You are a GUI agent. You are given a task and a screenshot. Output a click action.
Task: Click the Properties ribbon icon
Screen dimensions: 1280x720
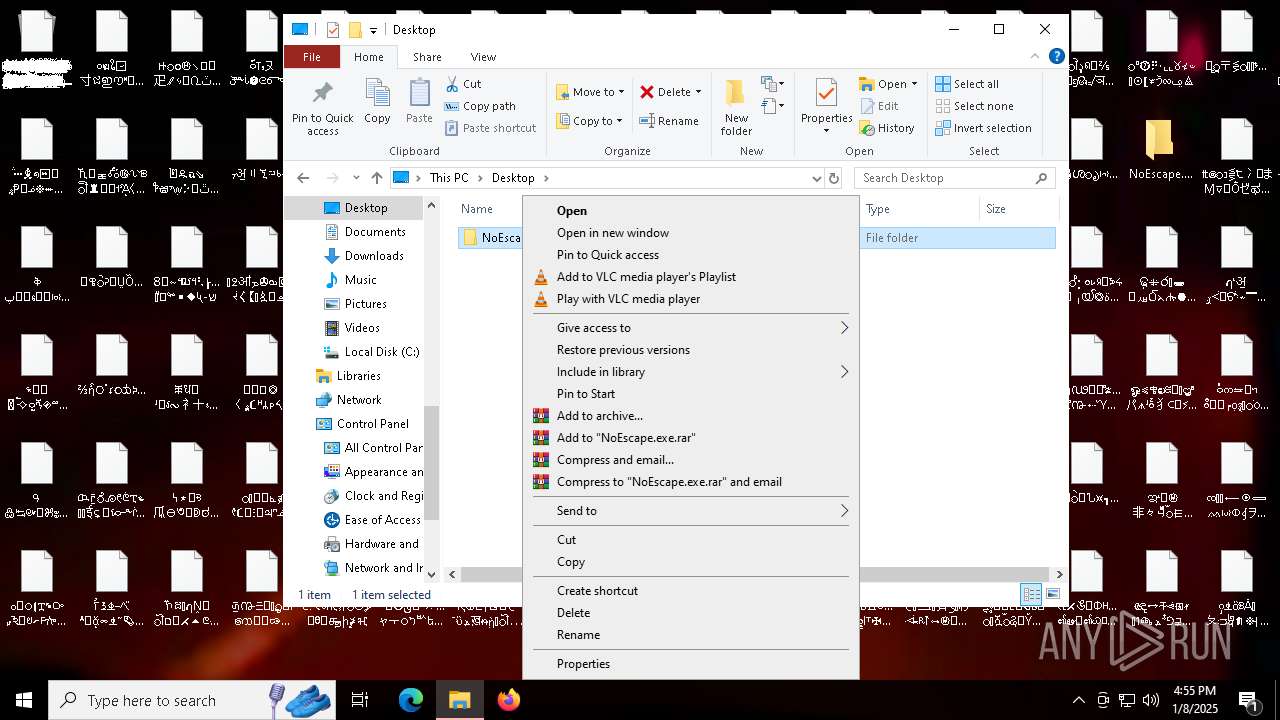coord(826,108)
